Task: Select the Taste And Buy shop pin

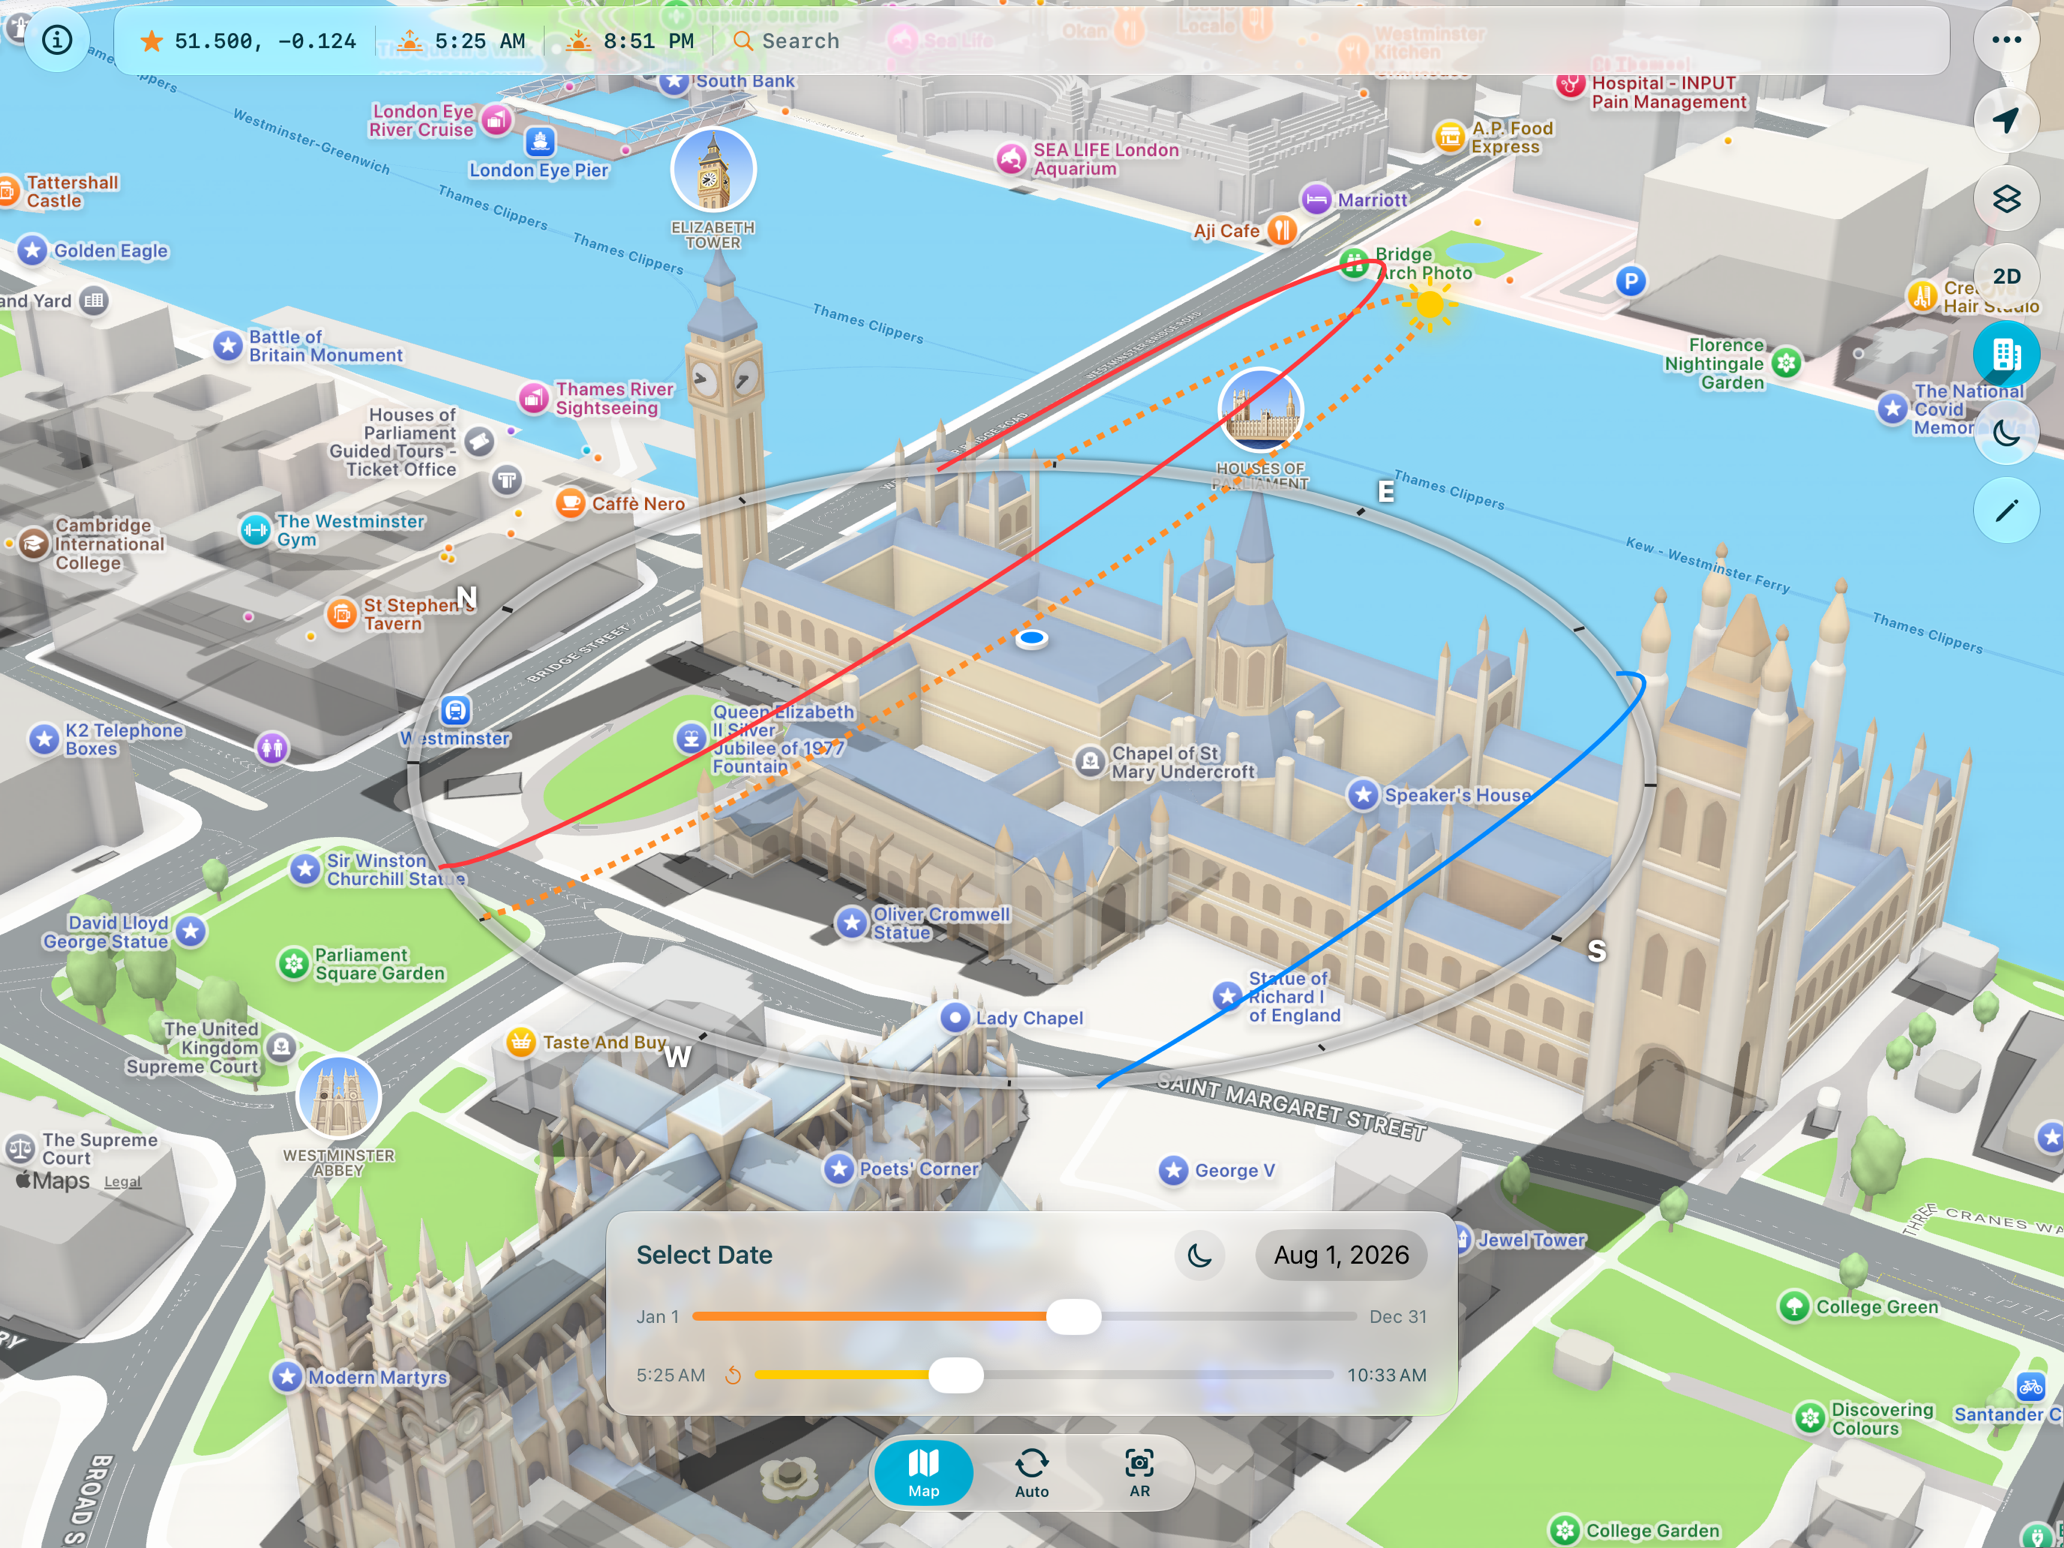Action: click(x=520, y=1042)
